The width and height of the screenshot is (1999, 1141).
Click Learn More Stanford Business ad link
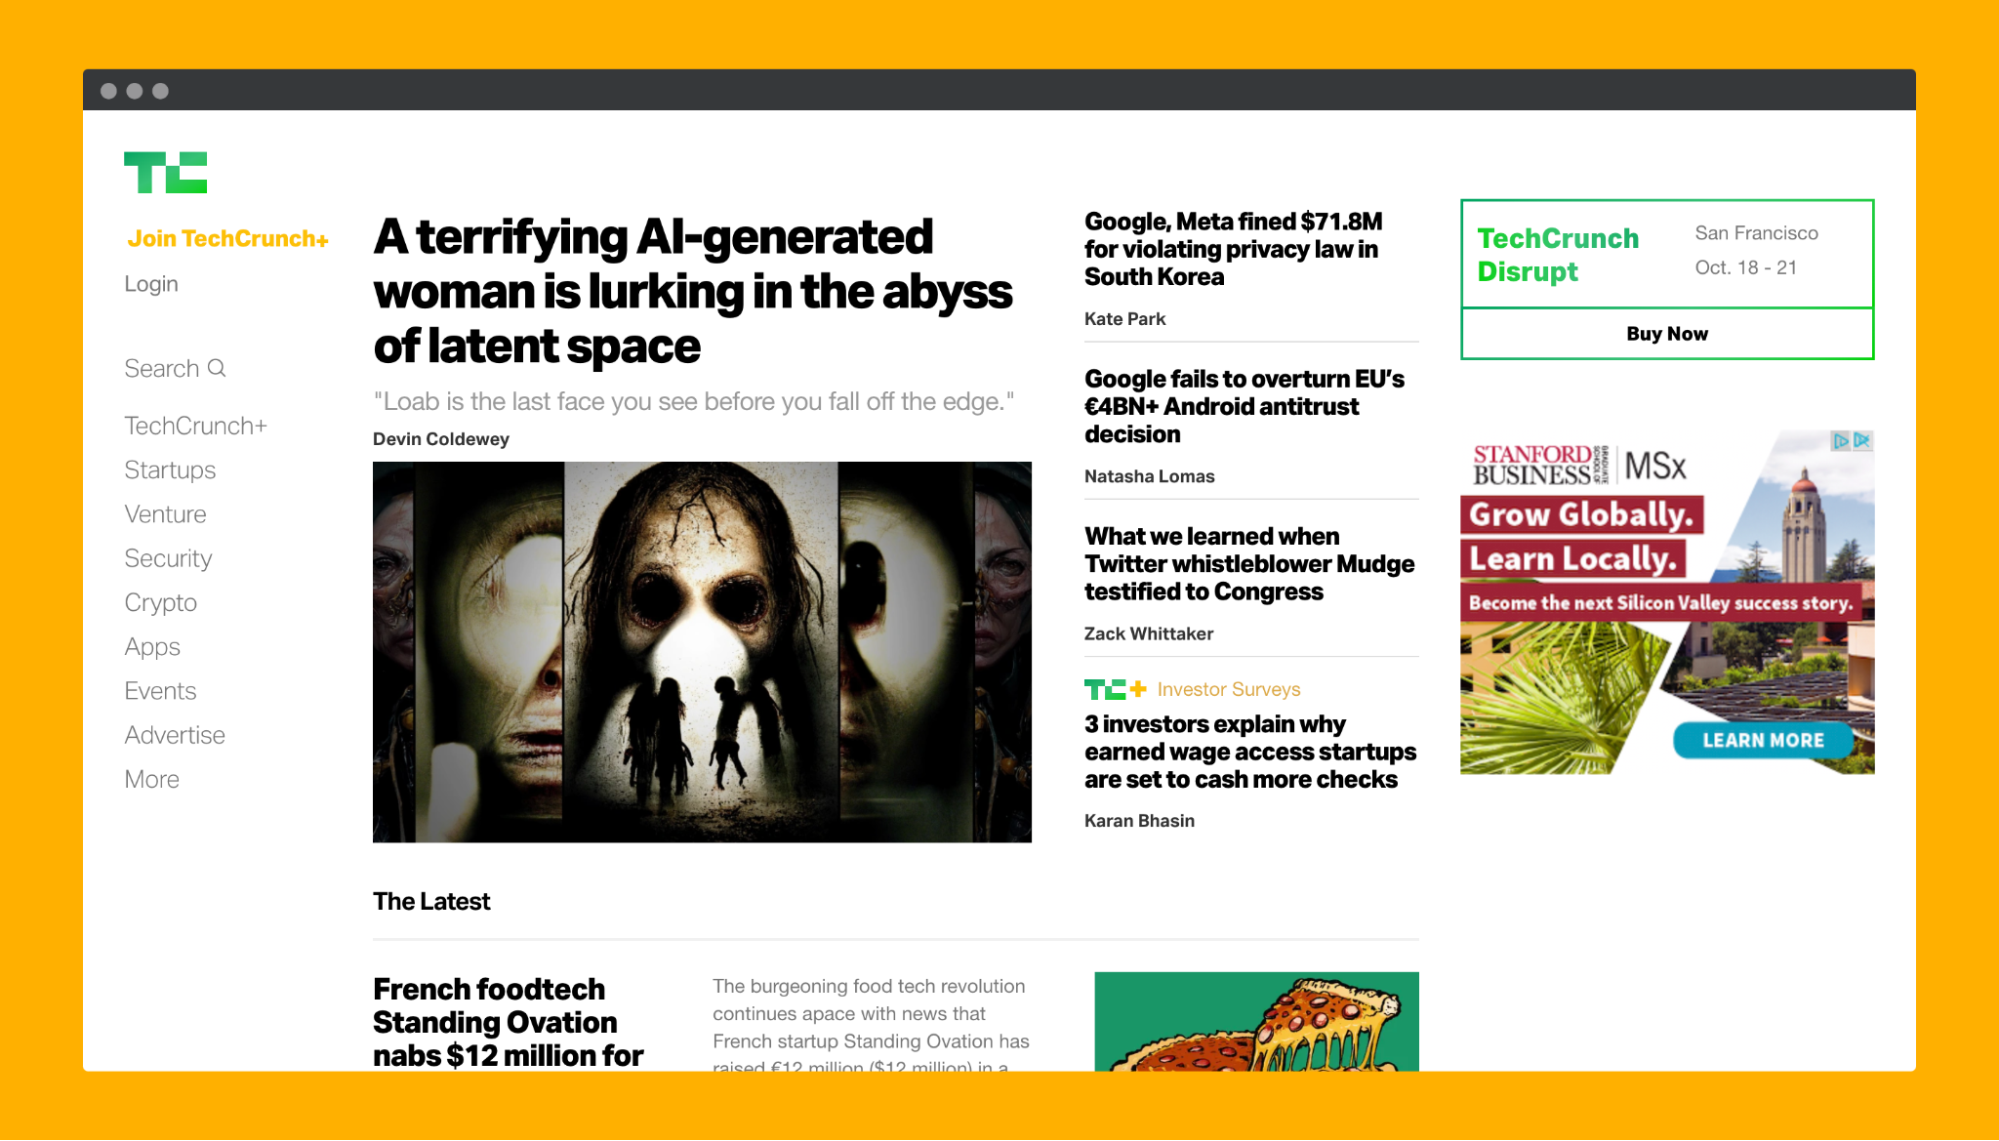(x=1764, y=741)
